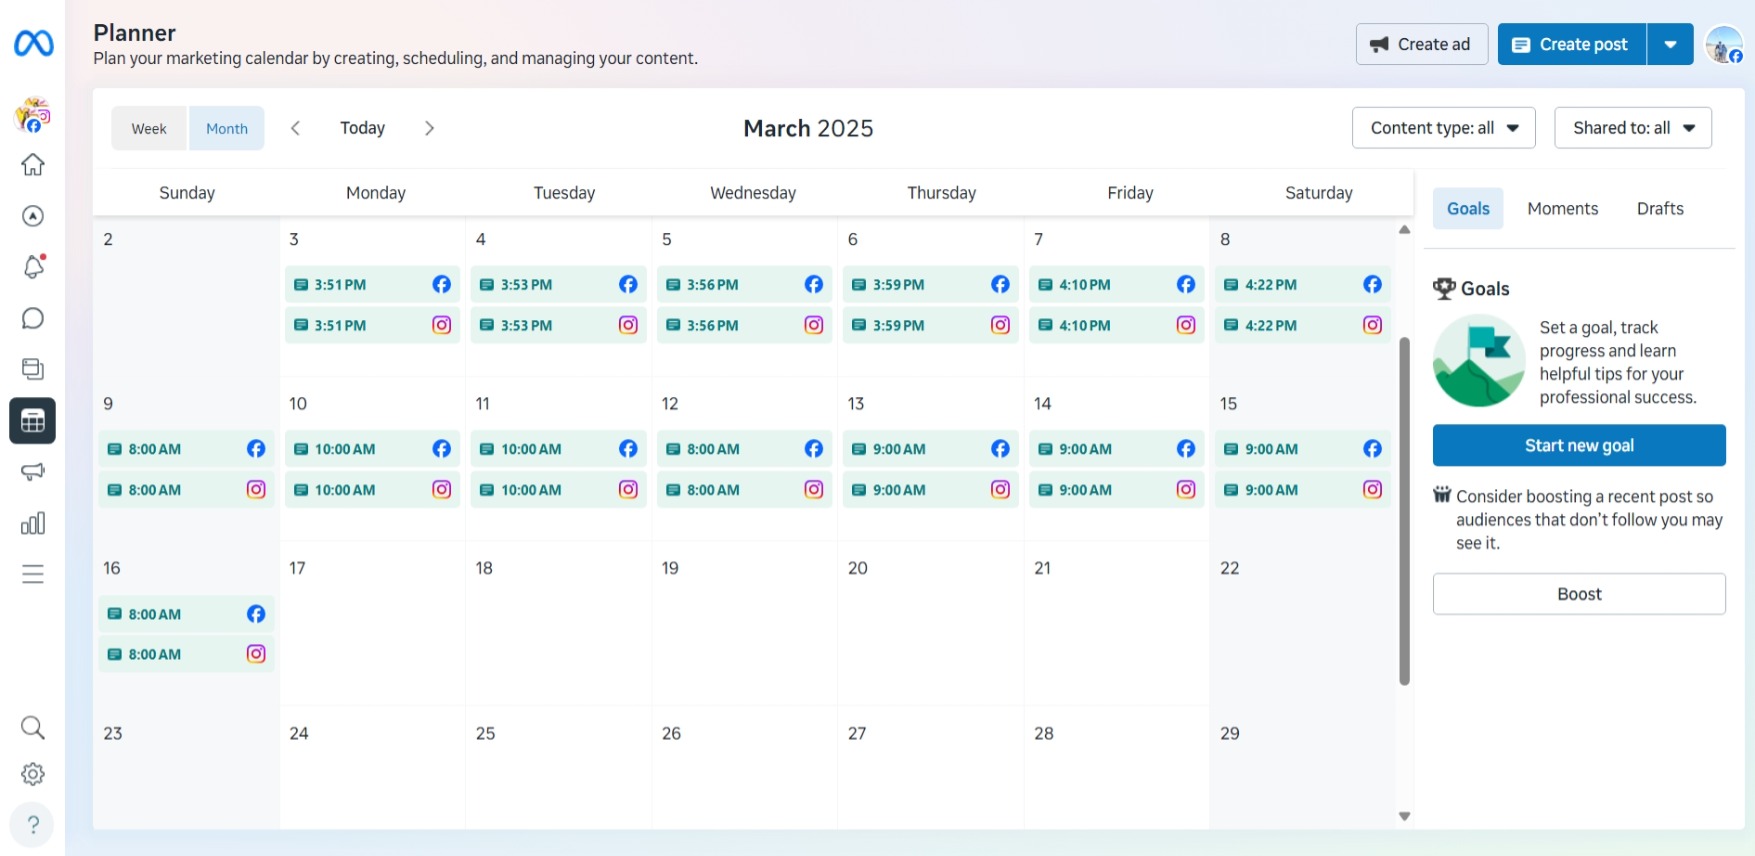Expand the Content type filter dropdown

click(x=1443, y=128)
